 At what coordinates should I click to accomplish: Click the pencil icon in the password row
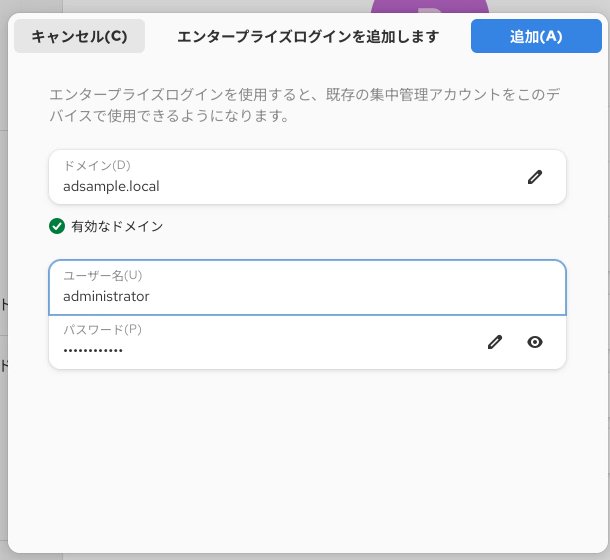point(494,342)
